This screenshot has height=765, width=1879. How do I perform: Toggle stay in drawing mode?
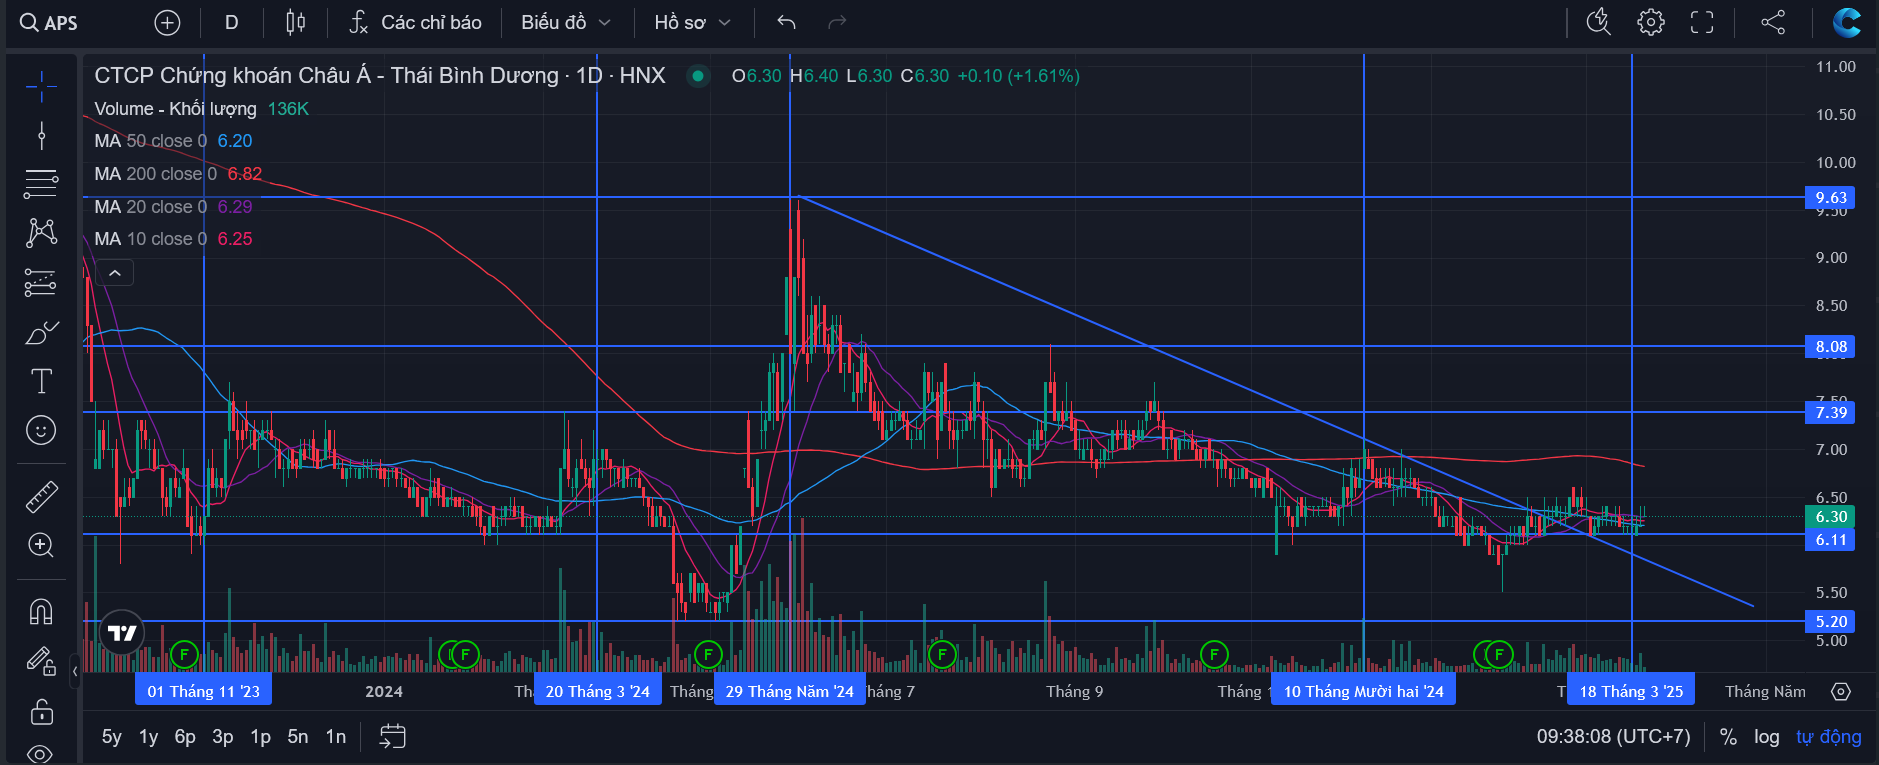41,661
